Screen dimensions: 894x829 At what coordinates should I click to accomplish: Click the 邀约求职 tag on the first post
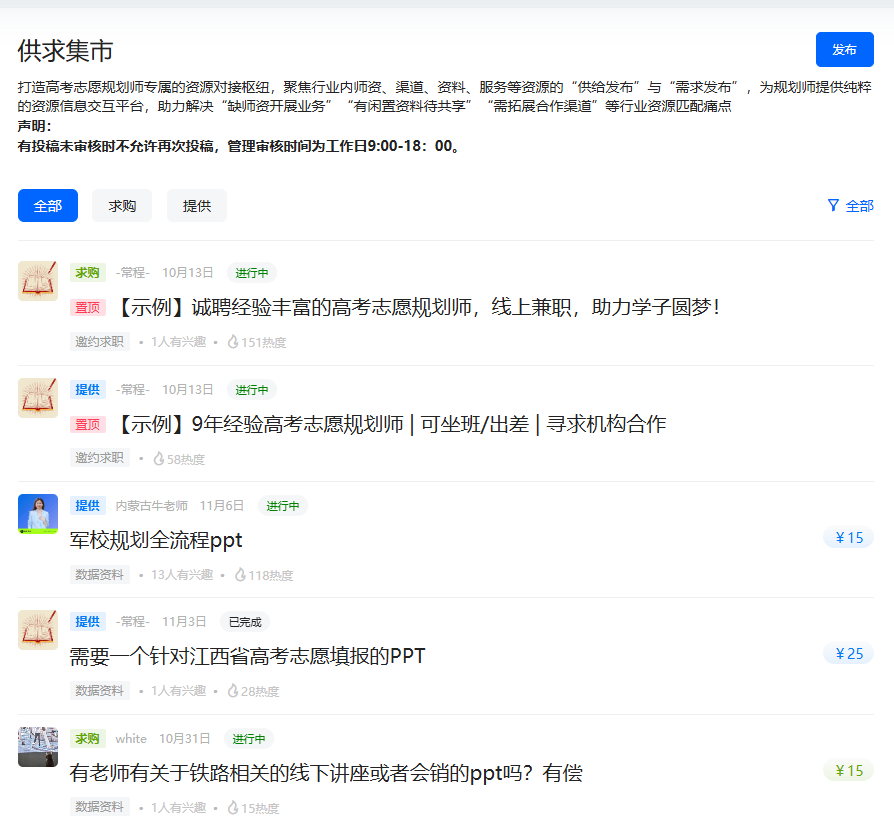[x=99, y=341]
